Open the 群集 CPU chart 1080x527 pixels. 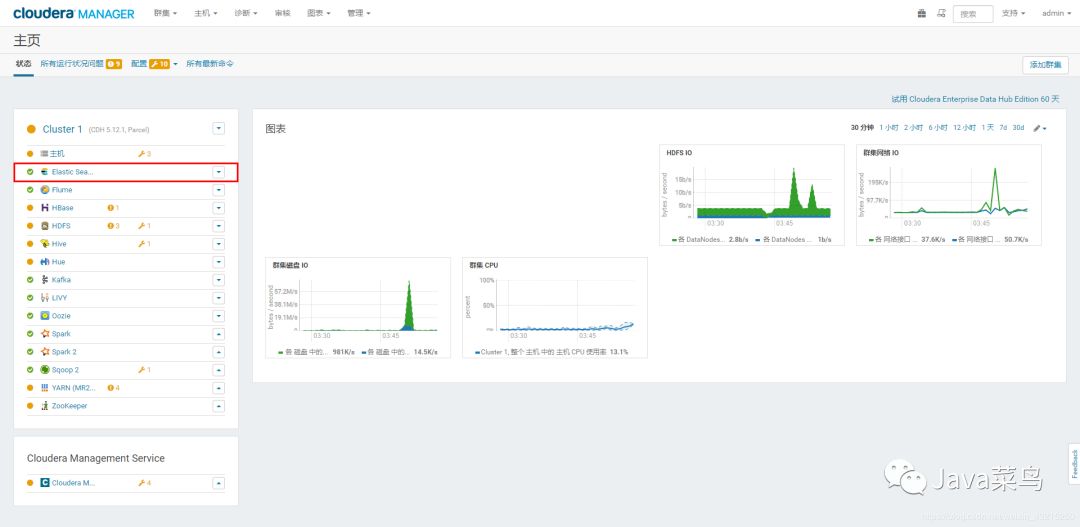(x=554, y=308)
